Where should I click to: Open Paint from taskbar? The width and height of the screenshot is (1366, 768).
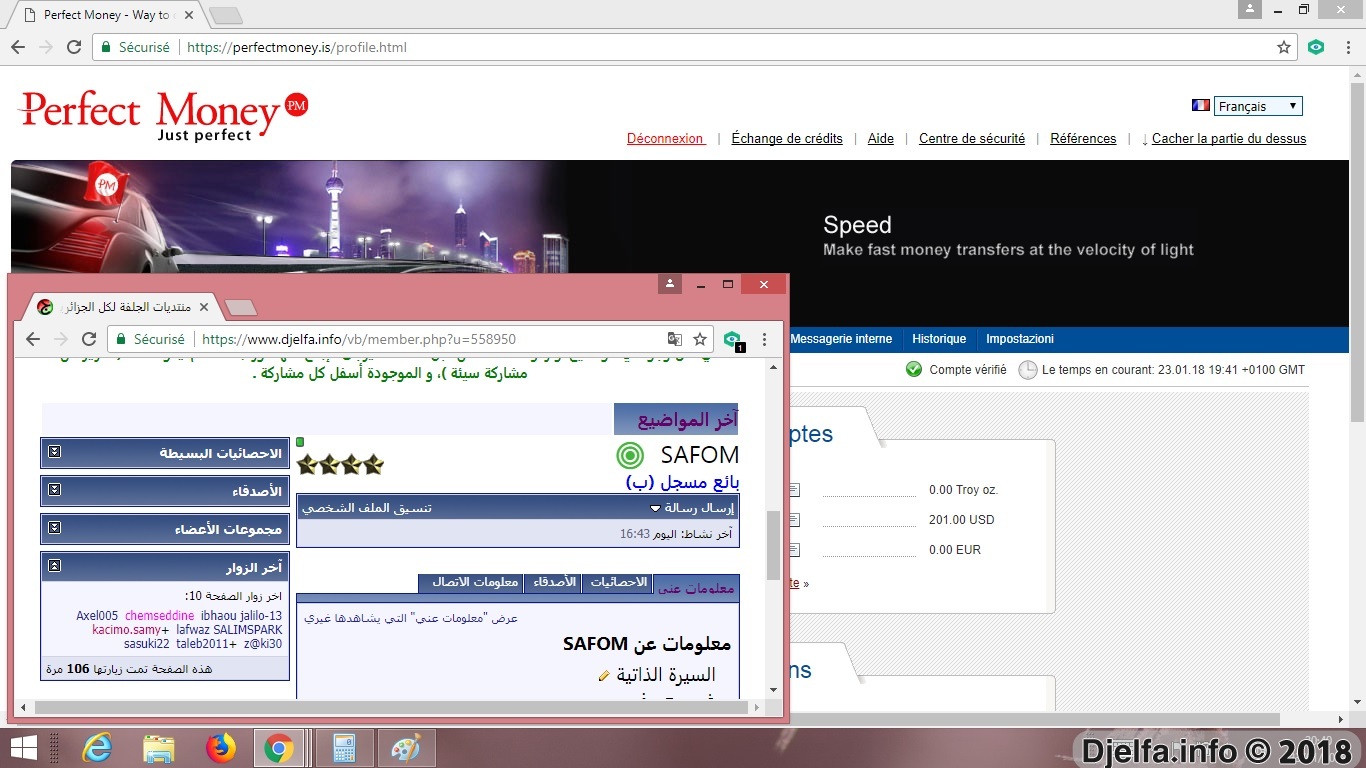pyautogui.click(x=406, y=748)
